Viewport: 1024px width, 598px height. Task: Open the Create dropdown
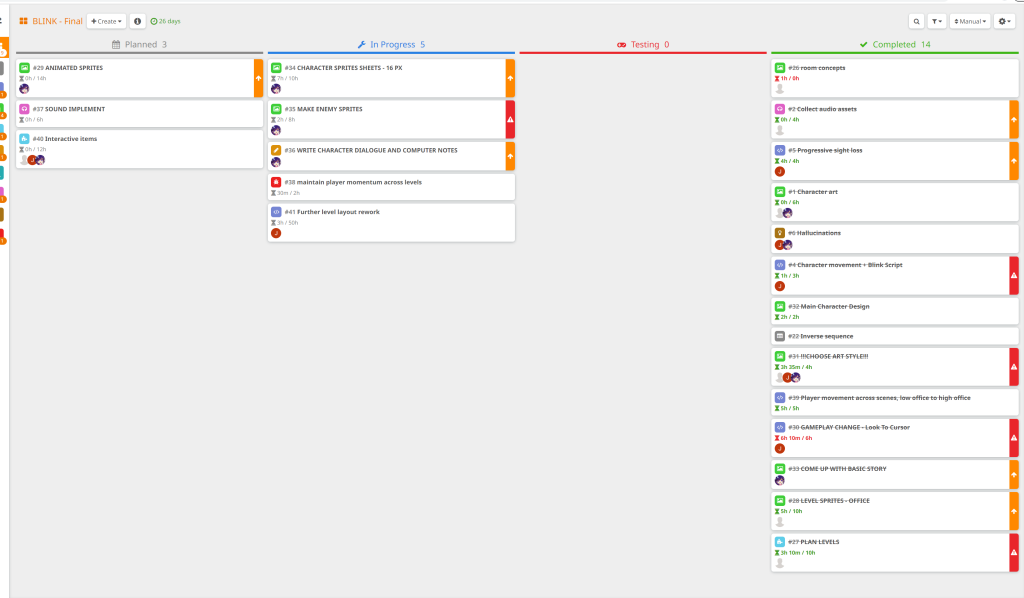click(106, 21)
